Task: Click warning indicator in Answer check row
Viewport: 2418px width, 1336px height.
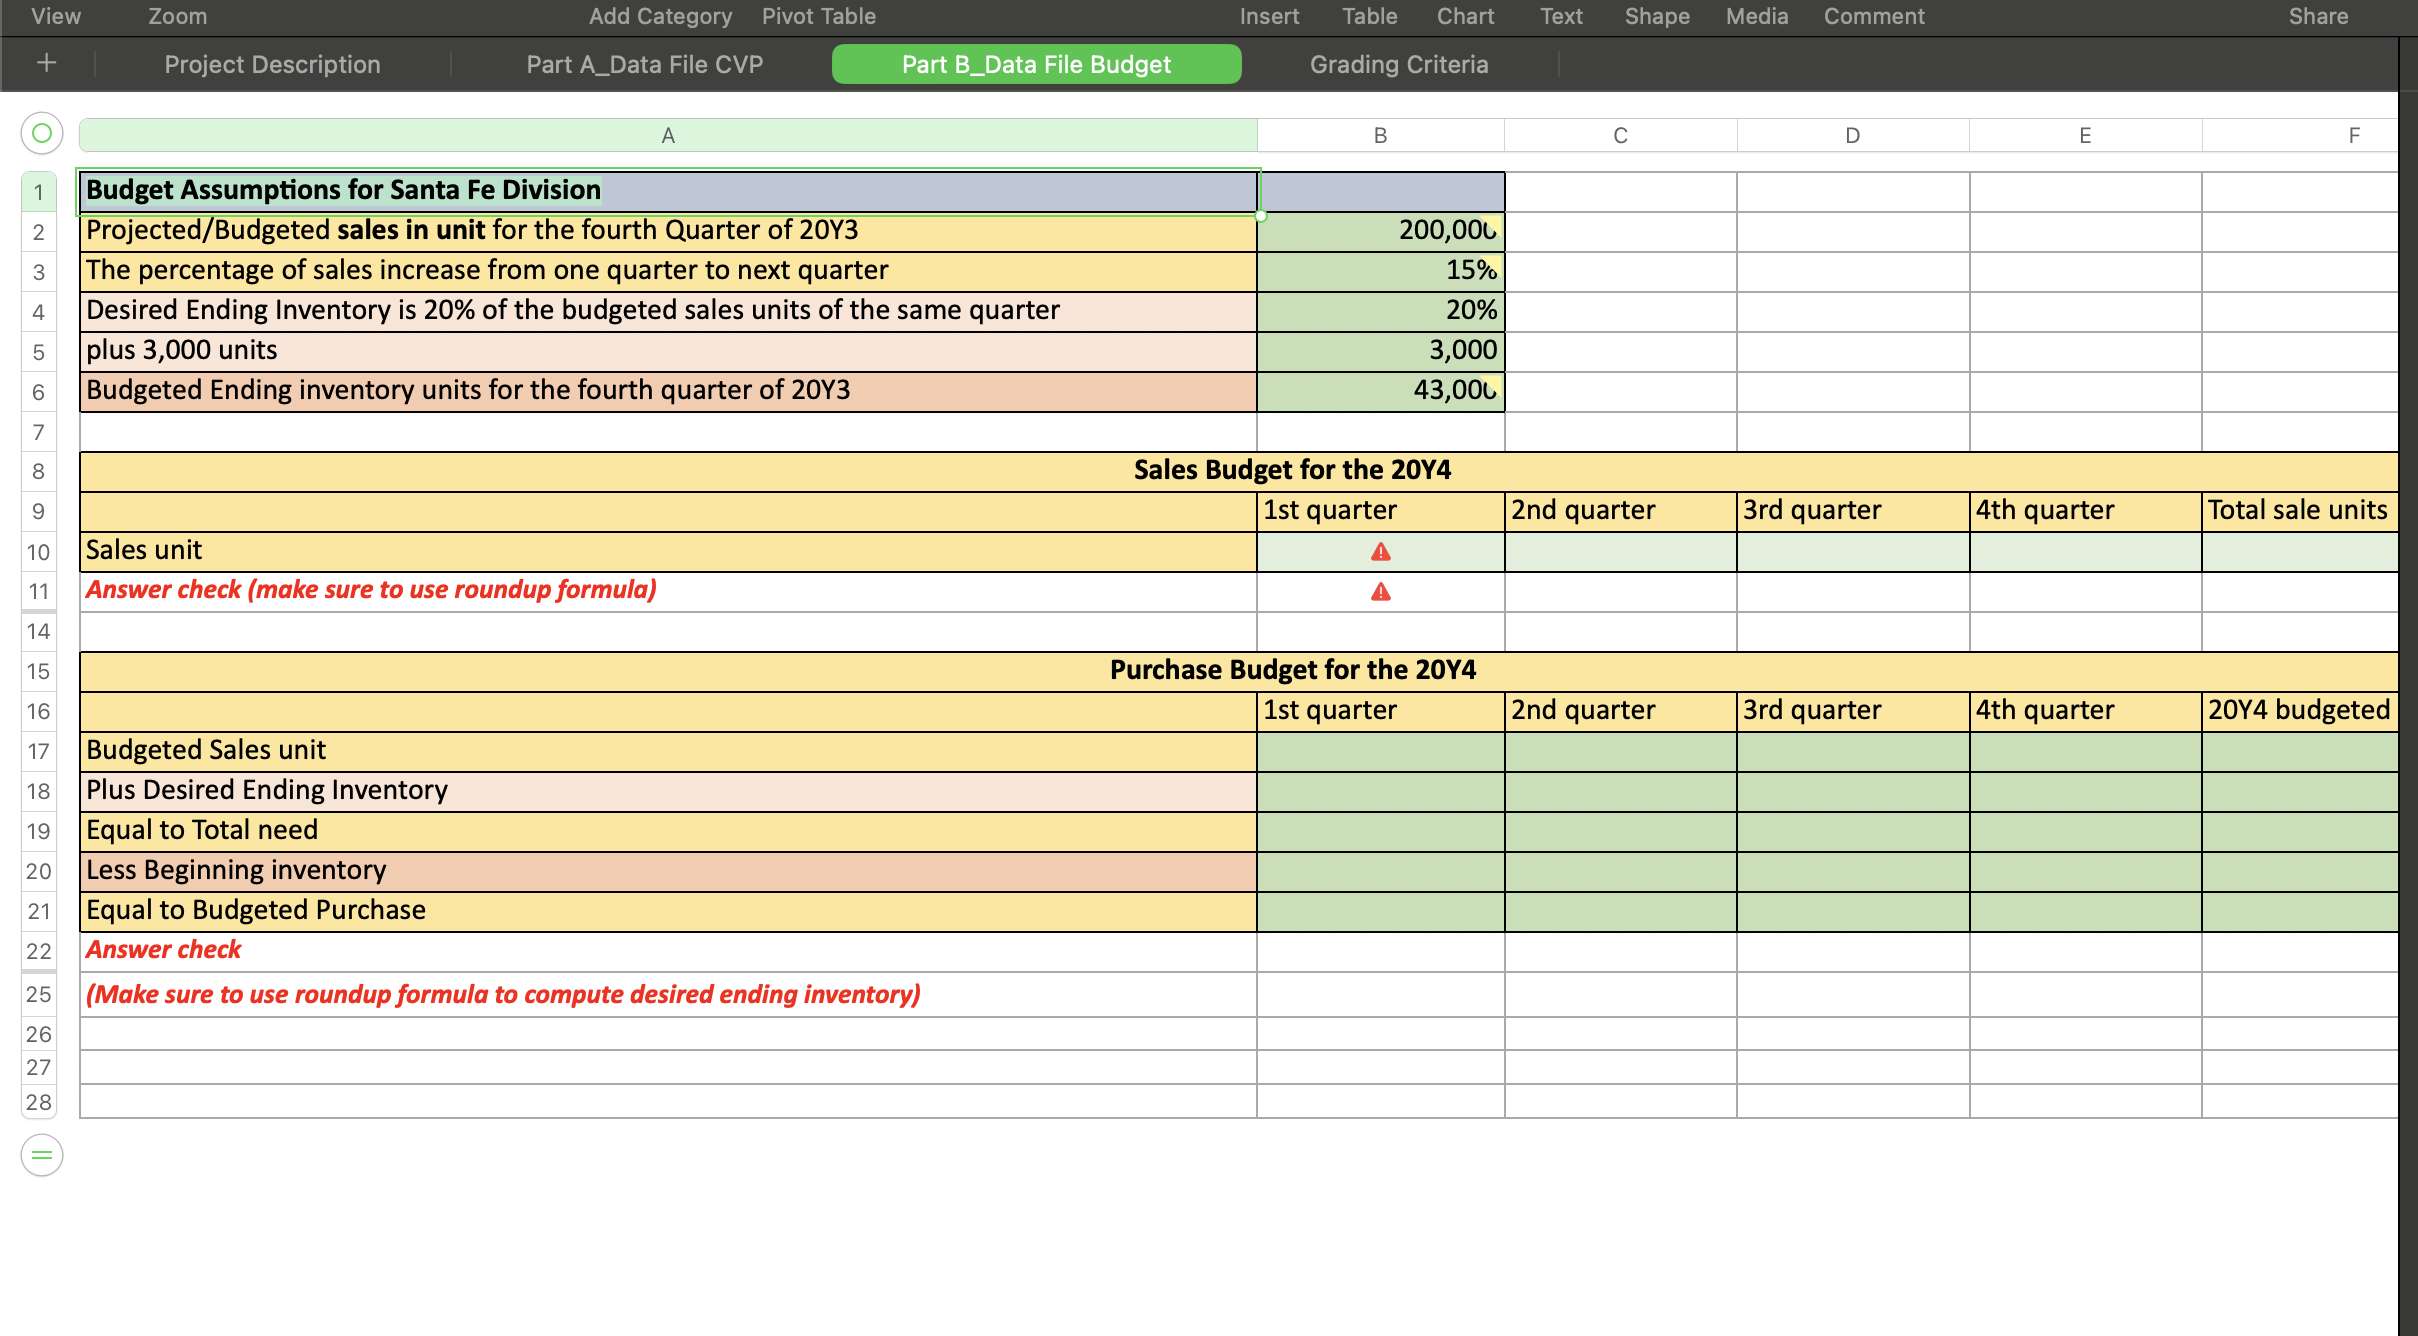Action: [x=1380, y=590]
